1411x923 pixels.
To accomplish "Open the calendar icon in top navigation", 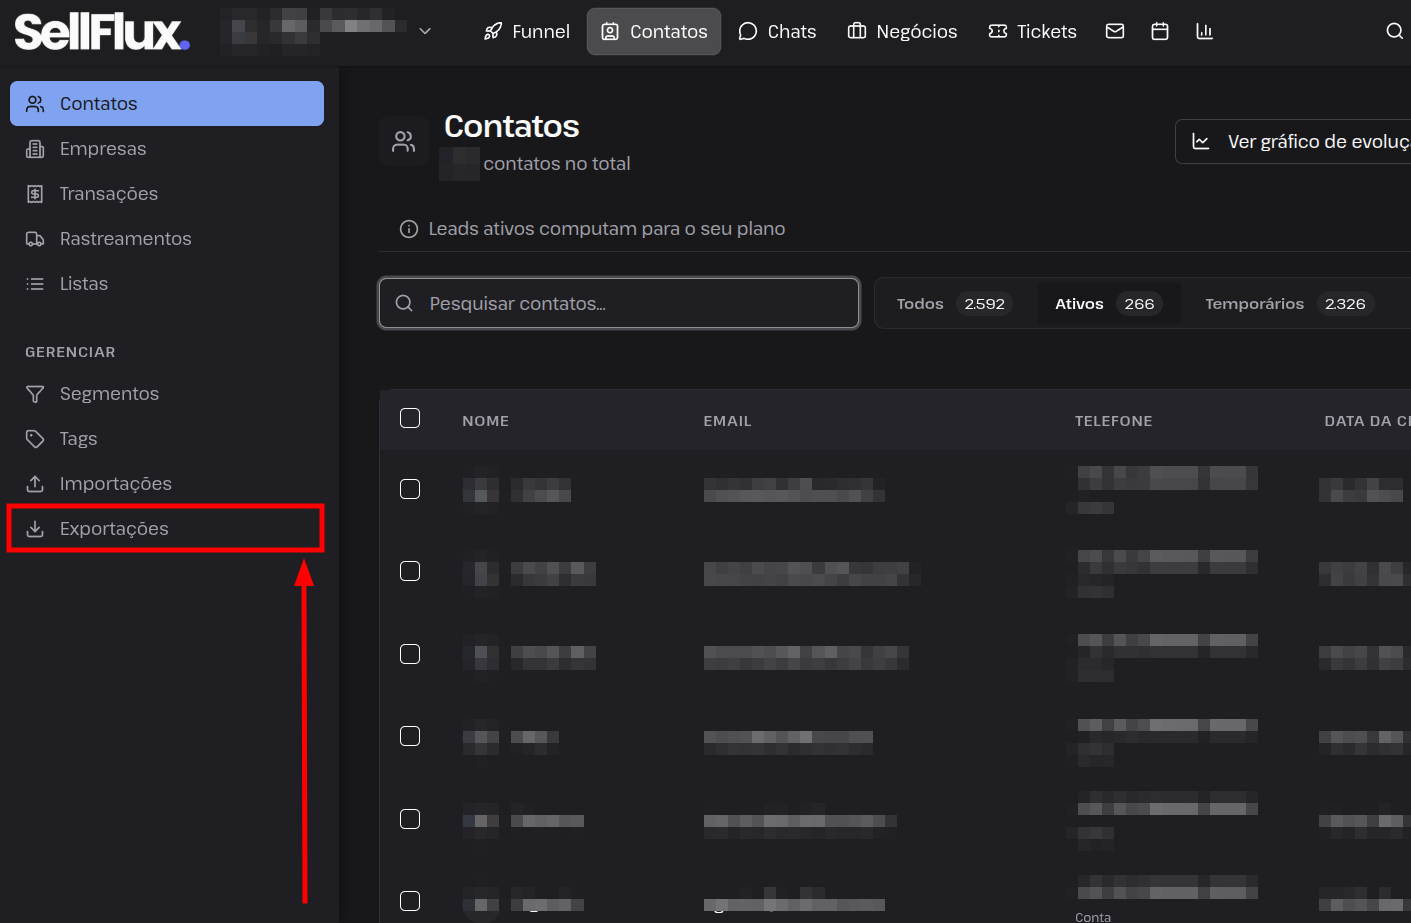I will pyautogui.click(x=1160, y=31).
